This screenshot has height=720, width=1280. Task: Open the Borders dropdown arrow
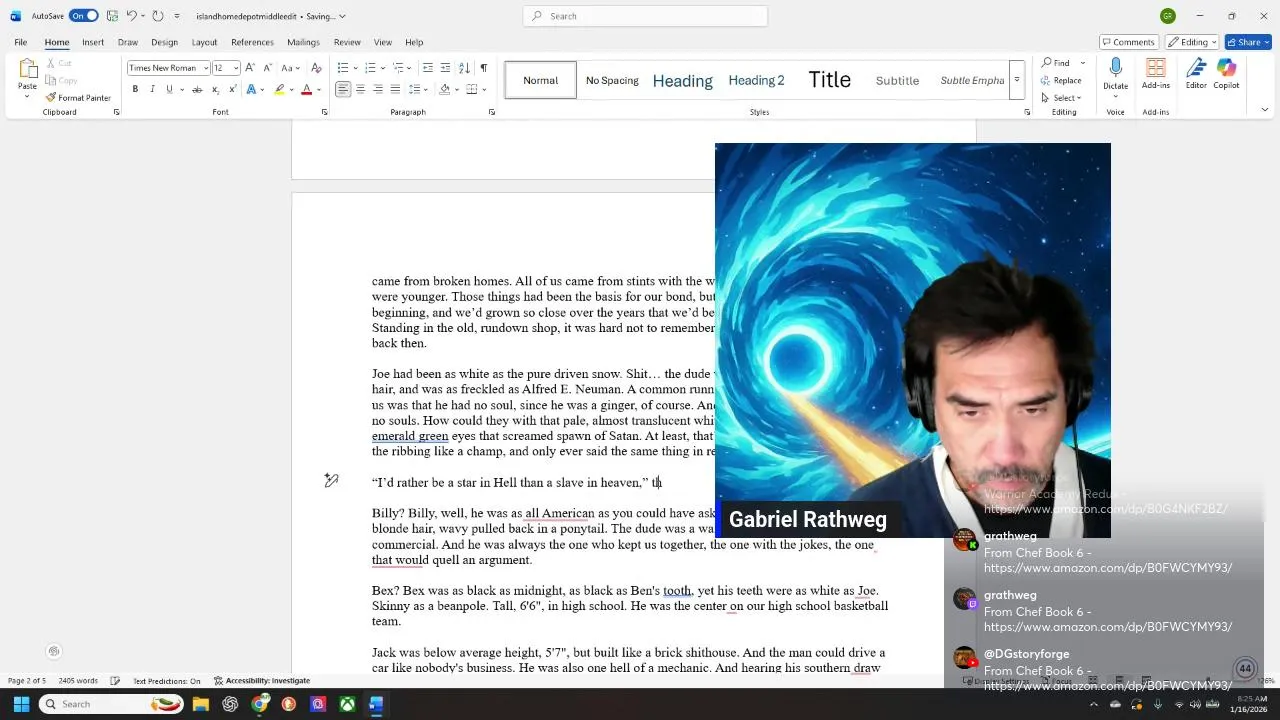pyautogui.click(x=483, y=89)
